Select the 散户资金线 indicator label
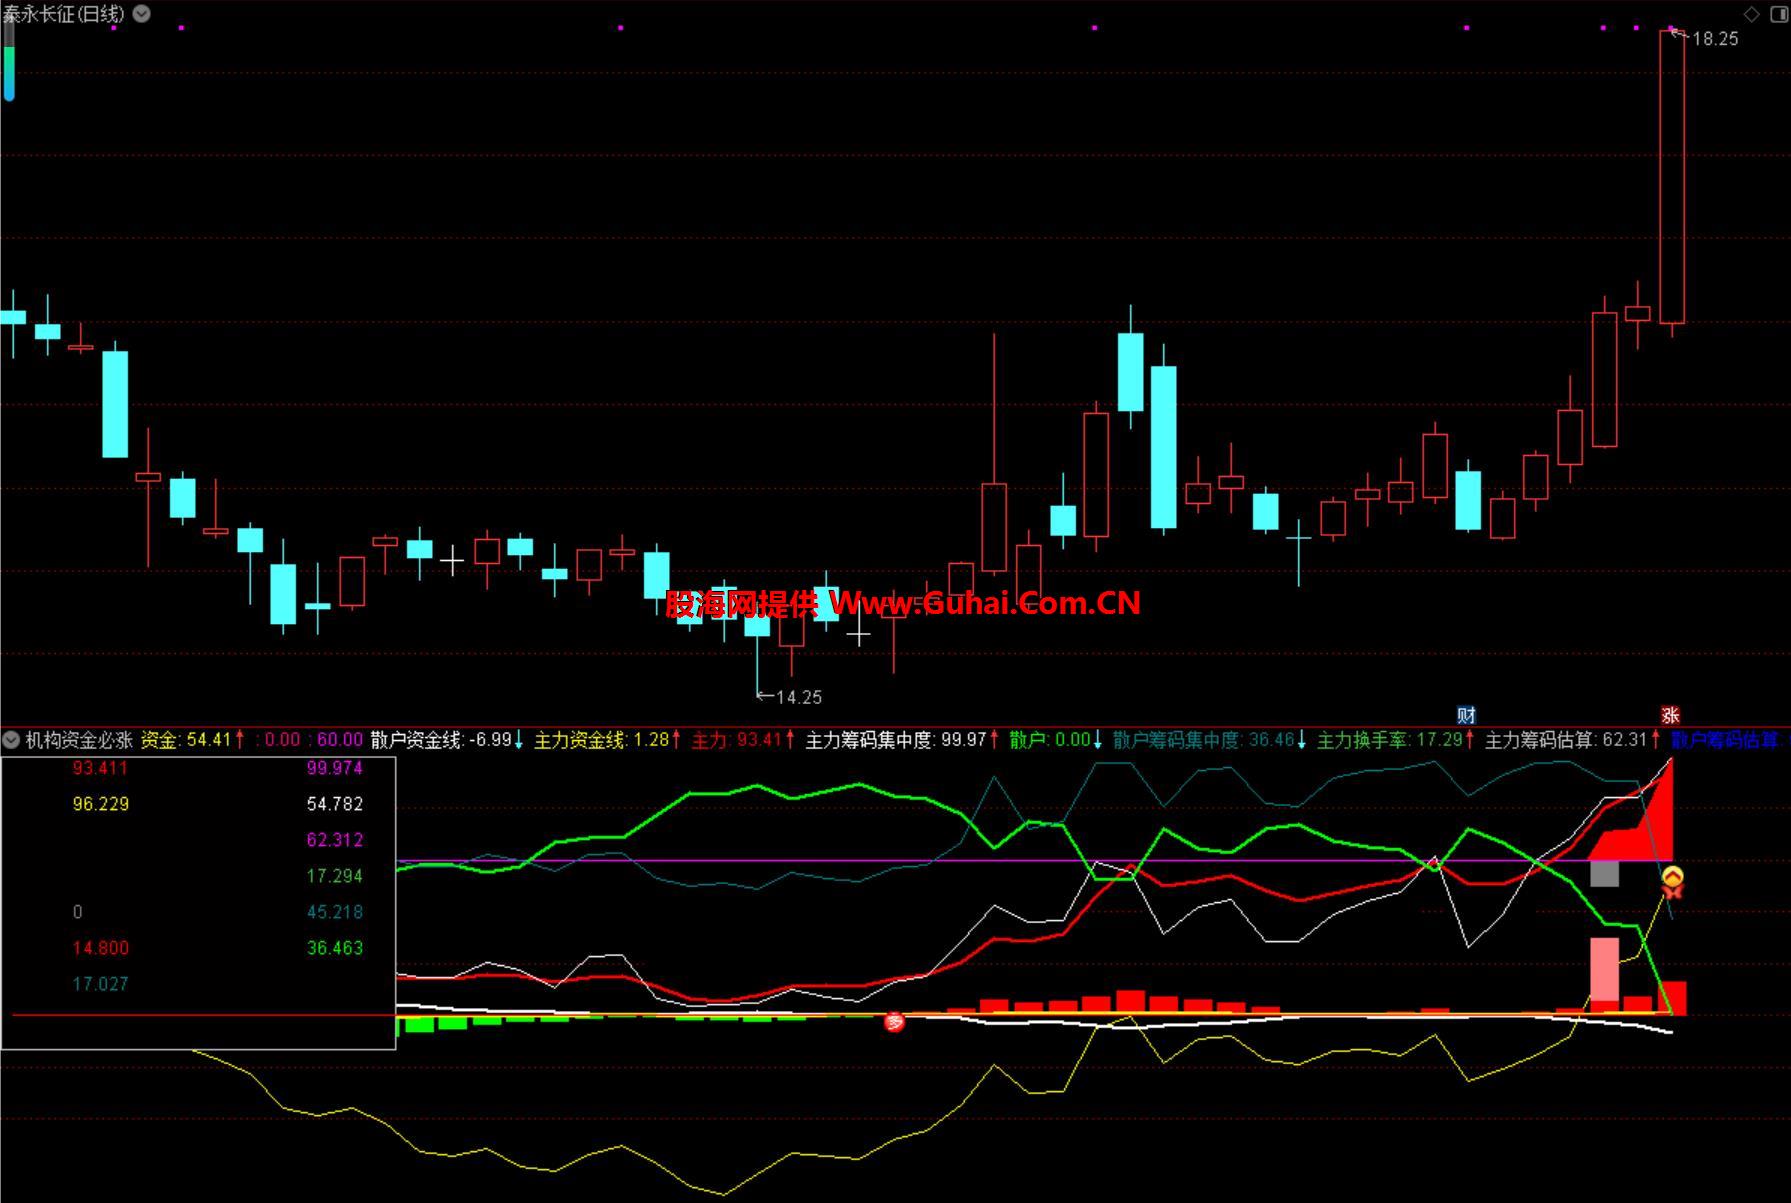Viewport: 1791px width, 1203px height. coord(416,740)
